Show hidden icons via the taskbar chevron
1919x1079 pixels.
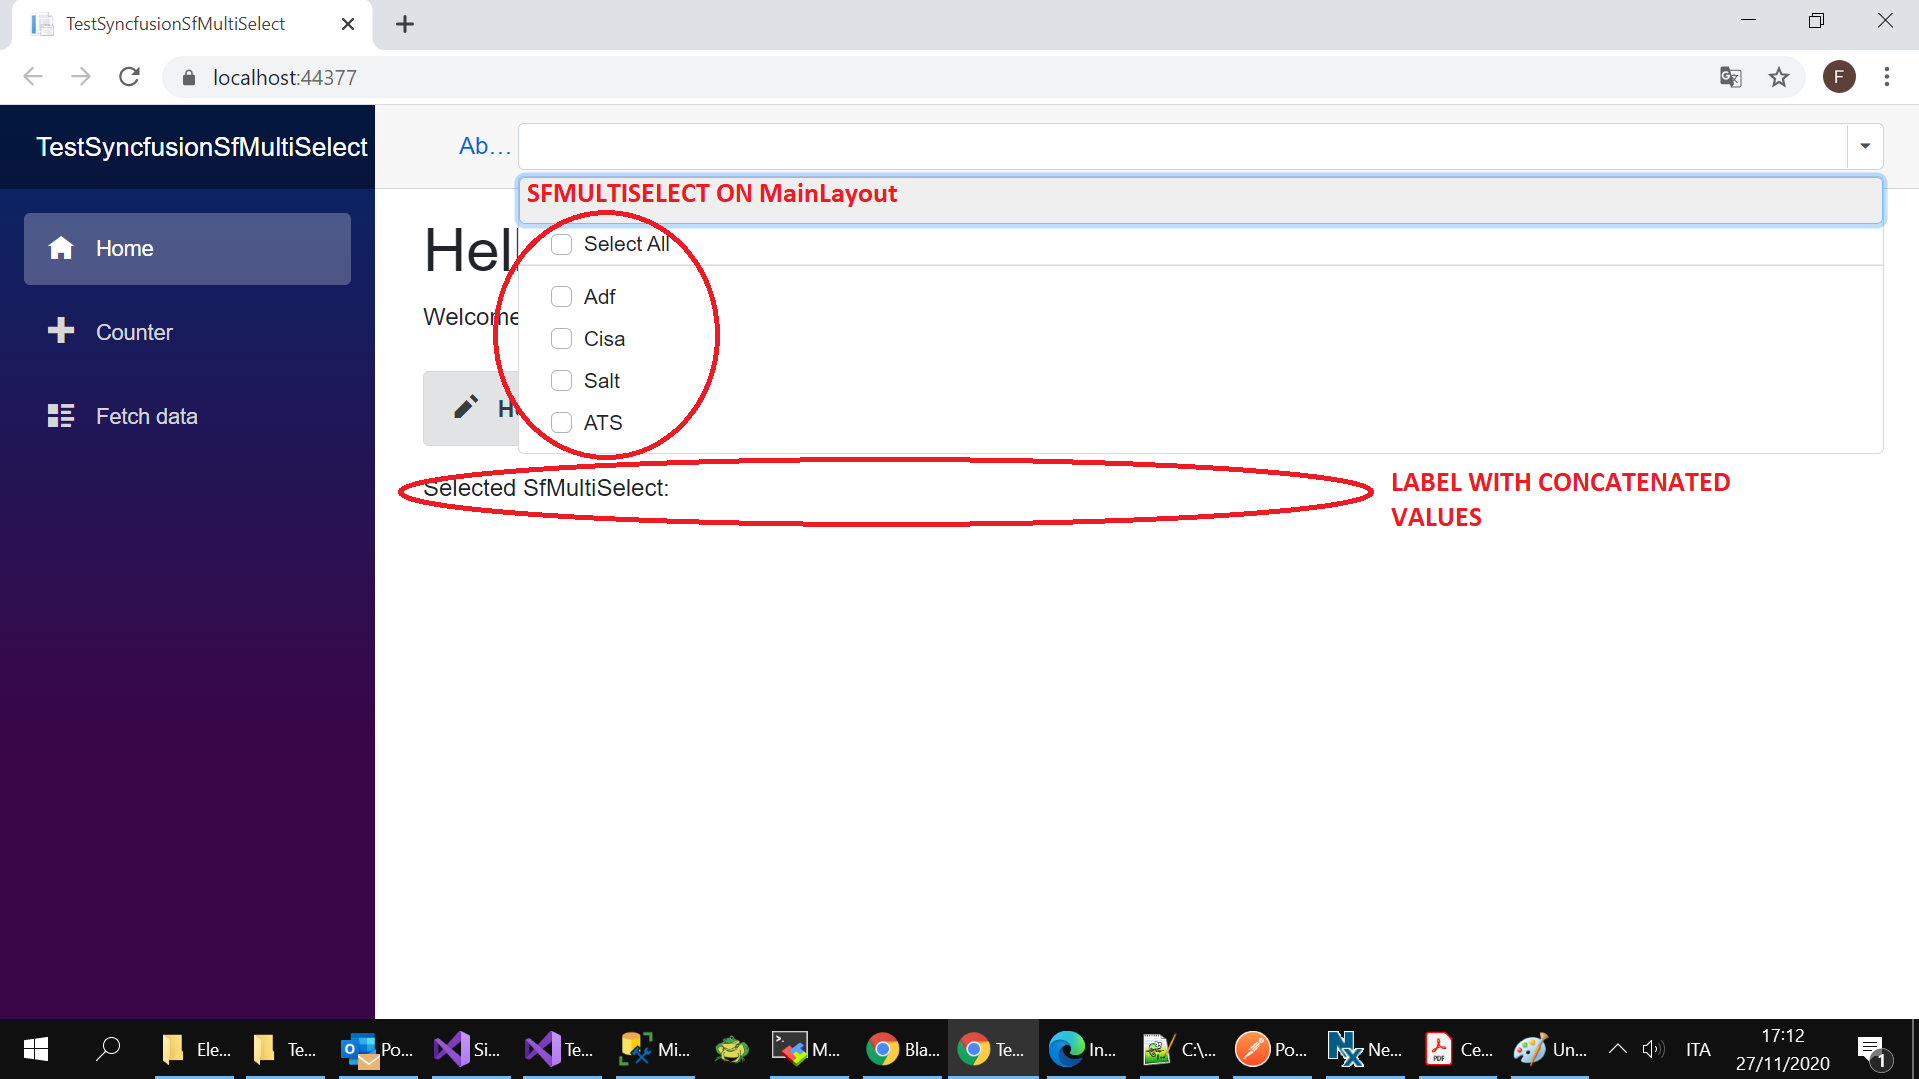point(1617,1049)
